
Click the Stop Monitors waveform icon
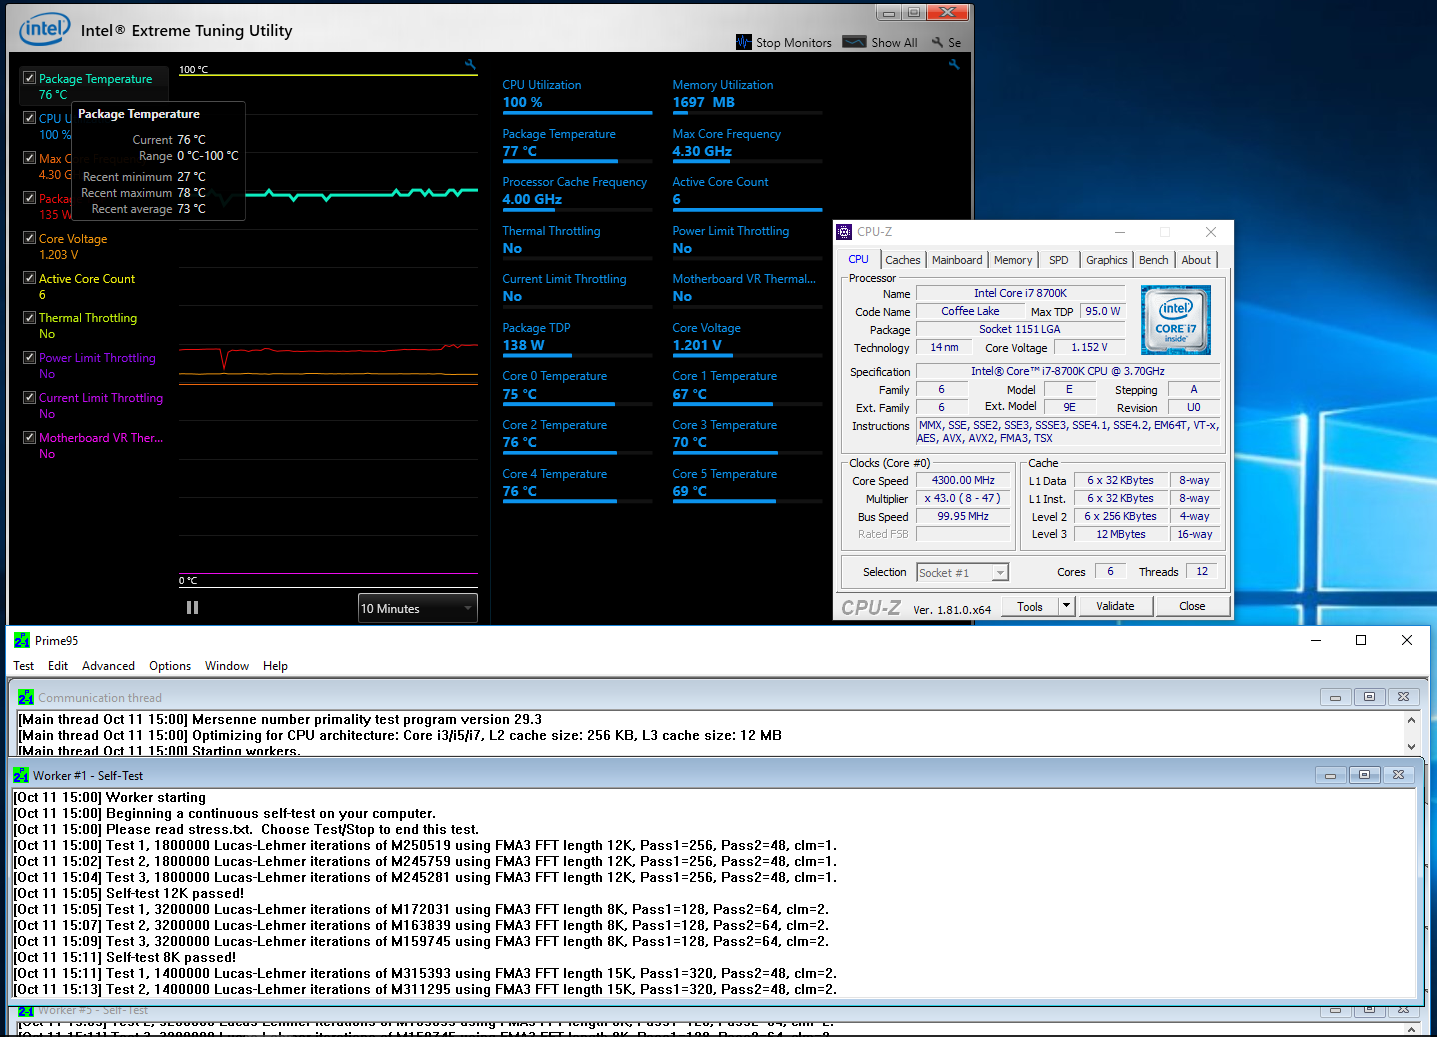click(743, 42)
